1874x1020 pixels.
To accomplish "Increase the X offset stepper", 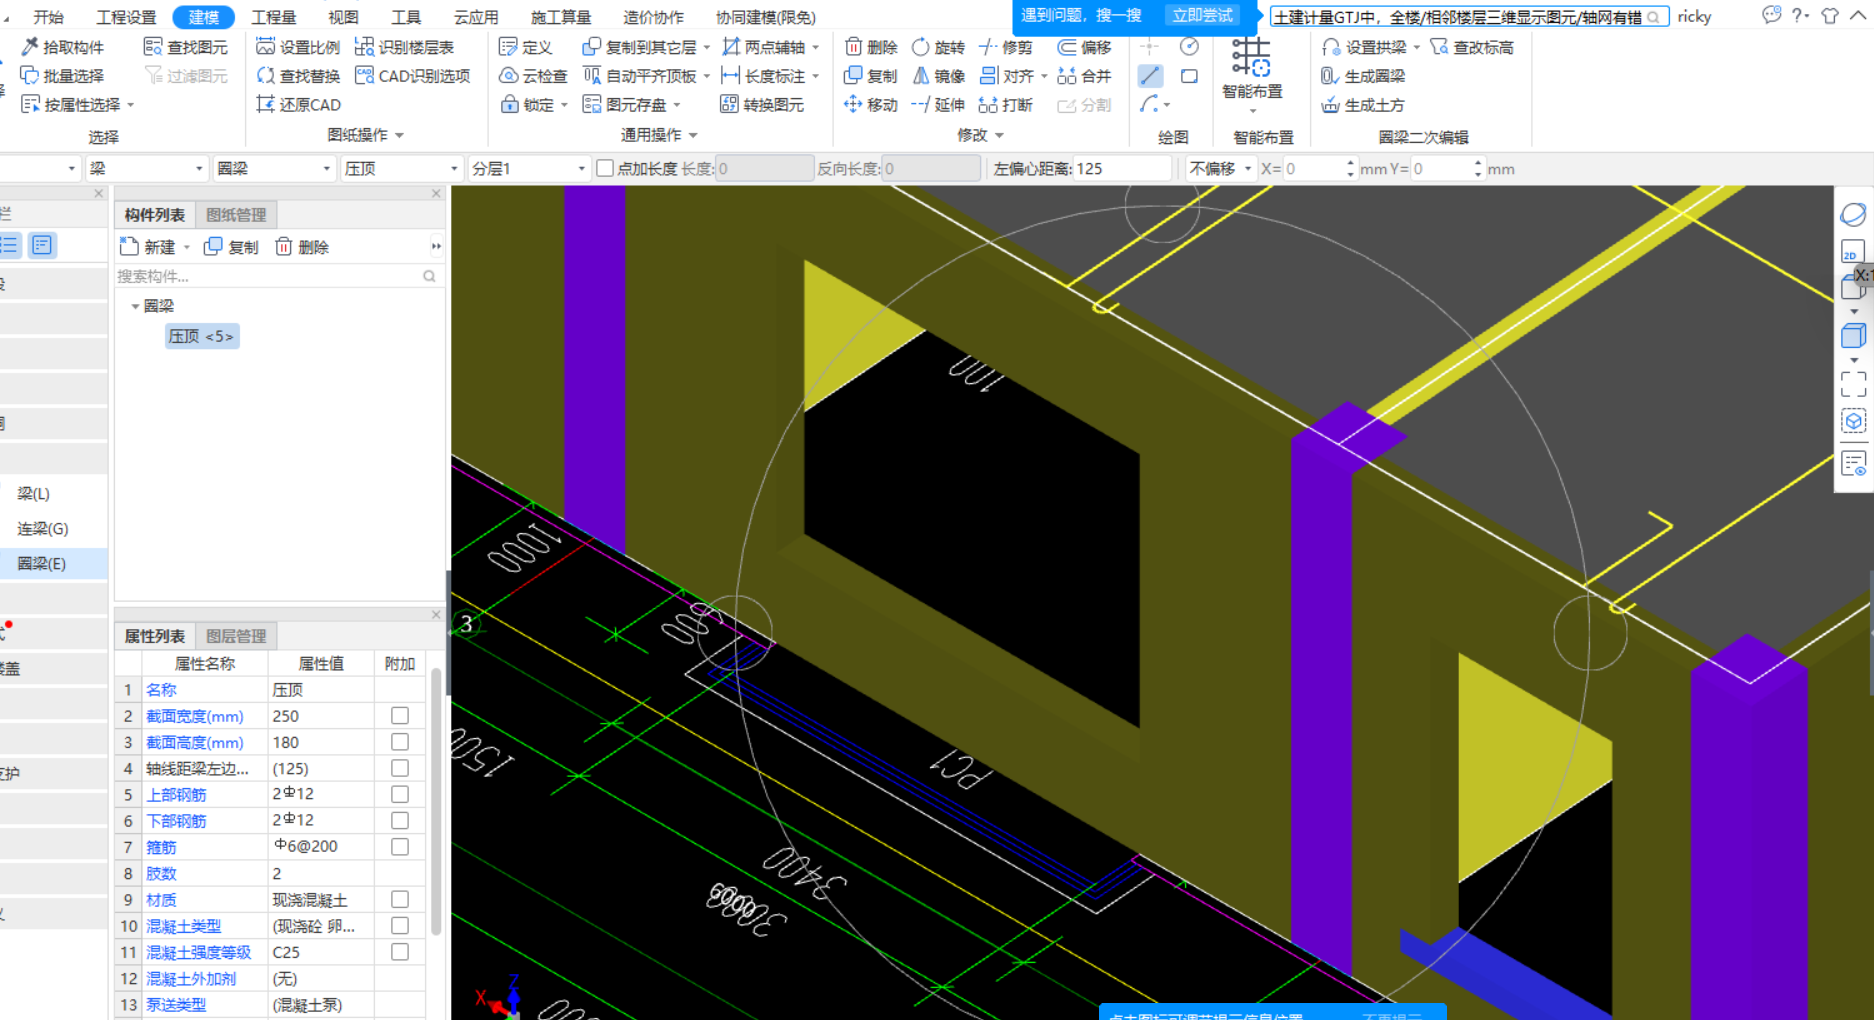I will pyautogui.click(x=1350, y=163).
